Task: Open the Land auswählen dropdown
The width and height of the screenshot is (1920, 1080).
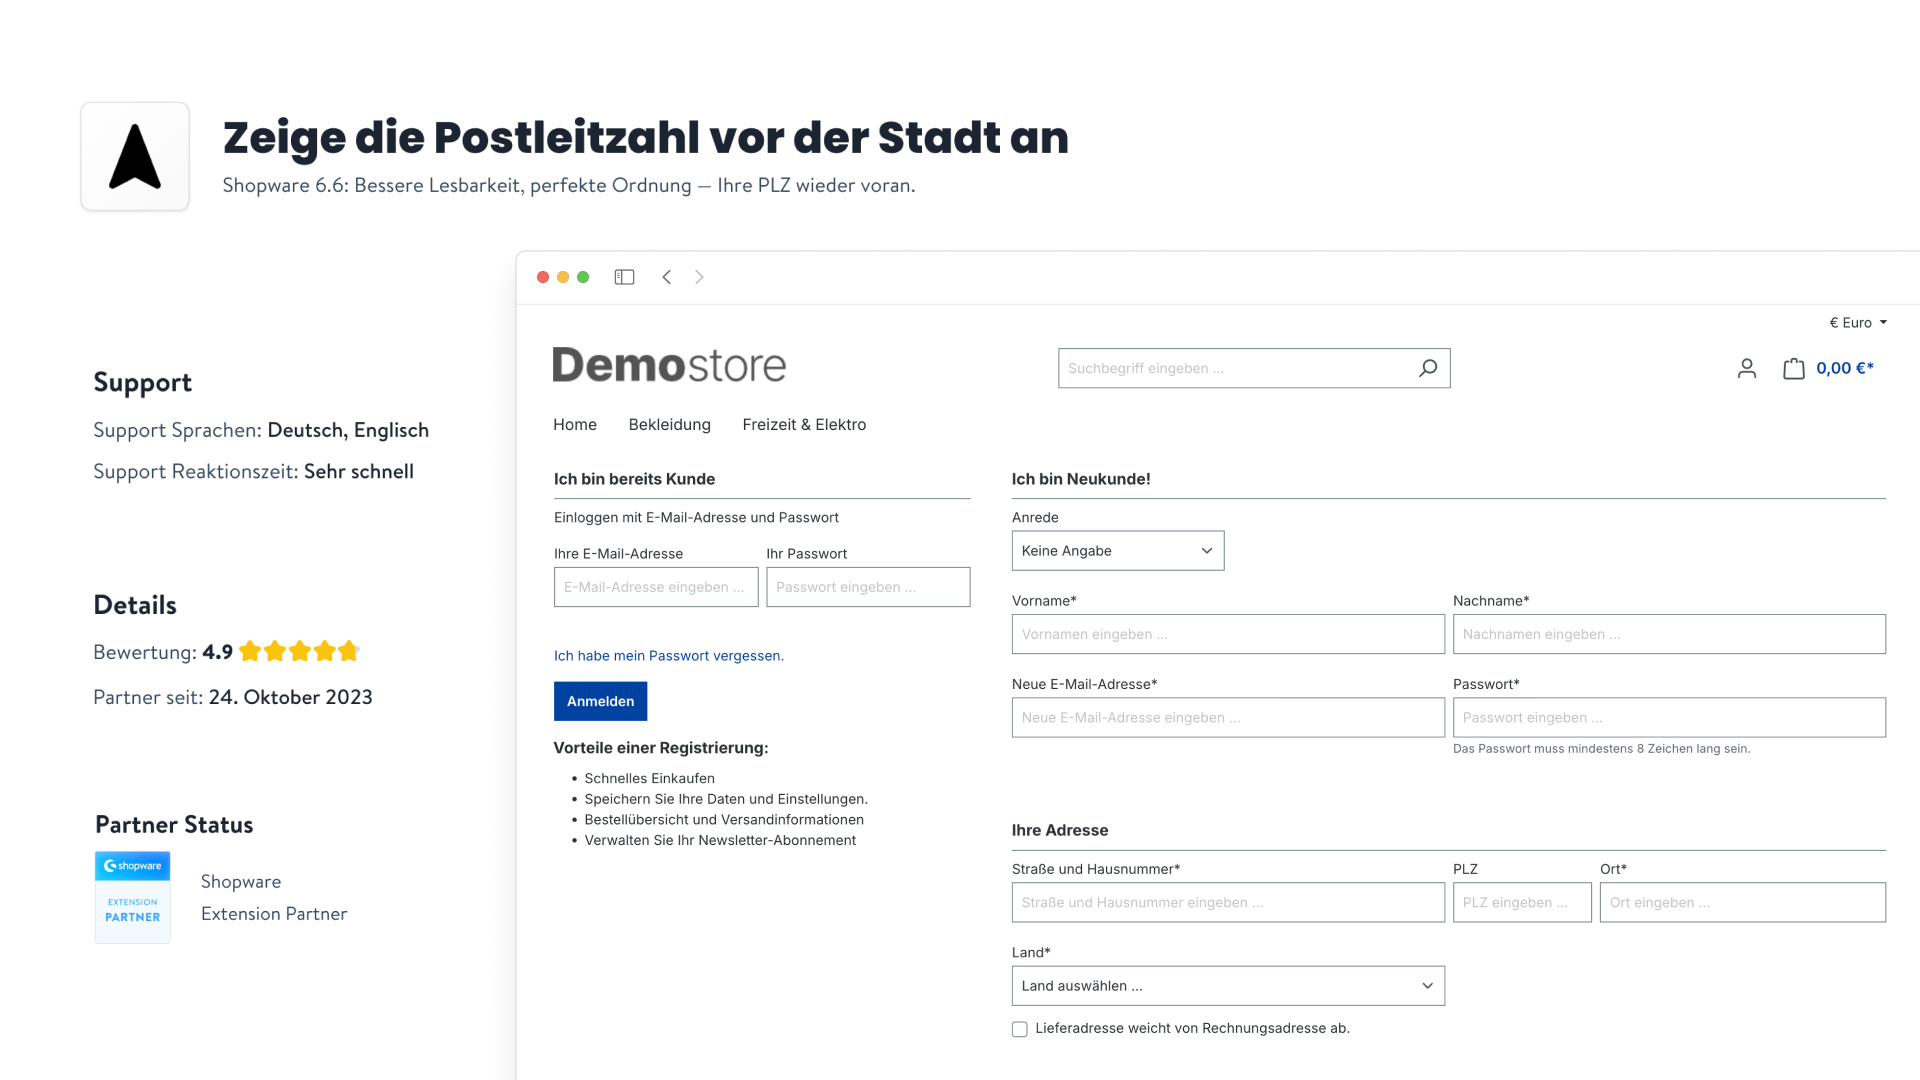Action: point(1228,986)
